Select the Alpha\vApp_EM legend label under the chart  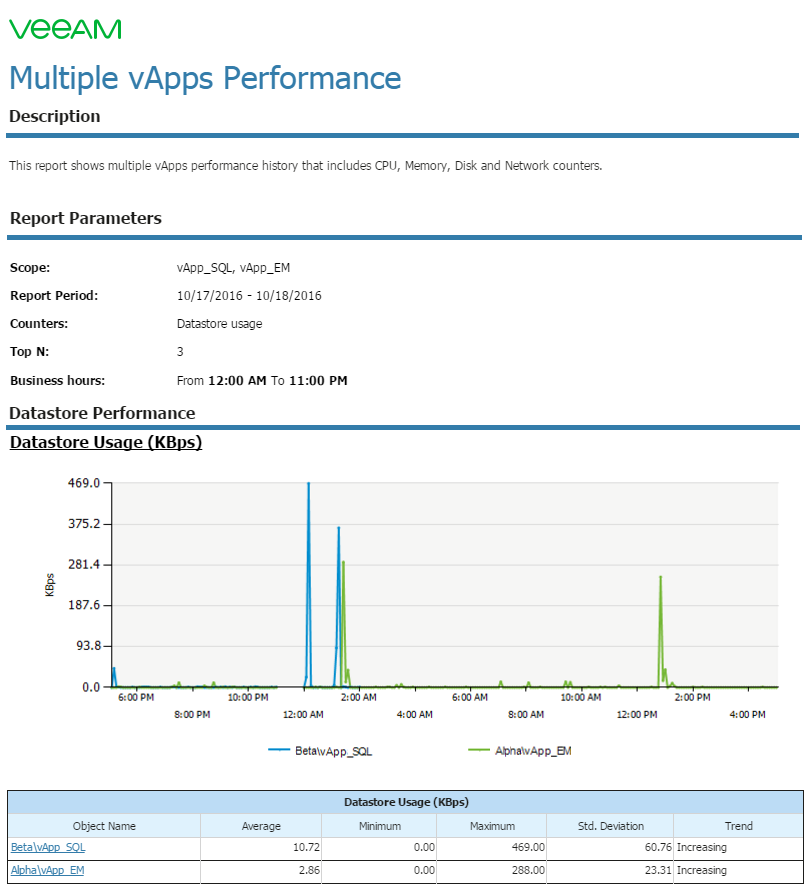click(533, 751)
